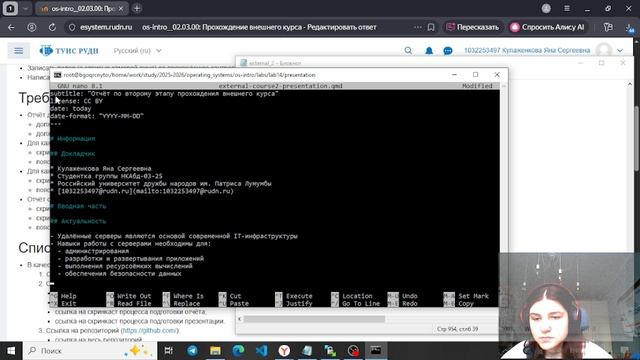Open the notifications bell
The image size is (640, 360).
tap(429, 51)
